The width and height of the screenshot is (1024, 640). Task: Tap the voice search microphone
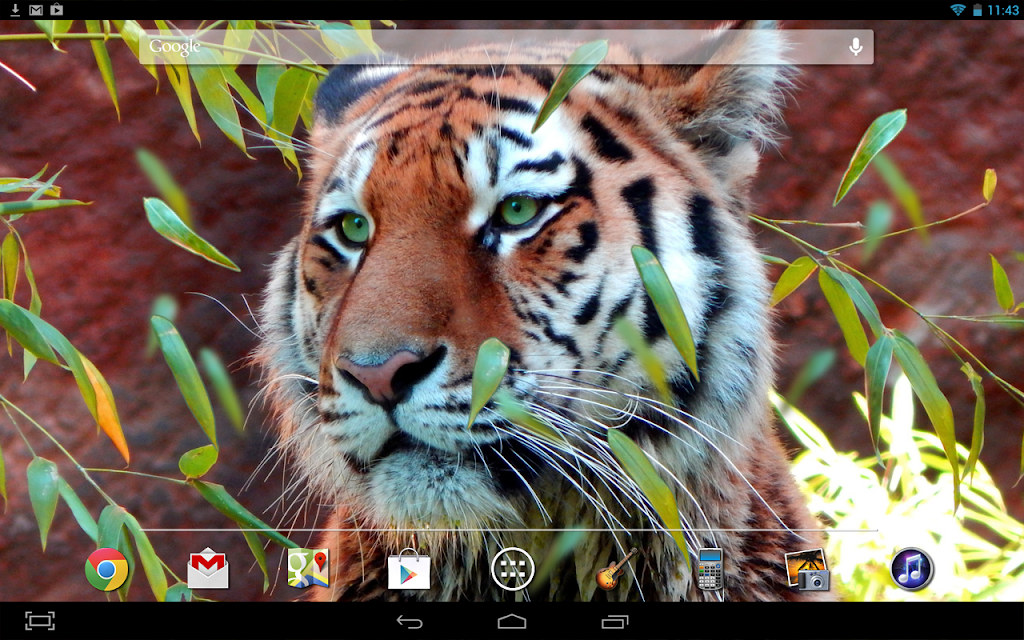tap(856, 46)
